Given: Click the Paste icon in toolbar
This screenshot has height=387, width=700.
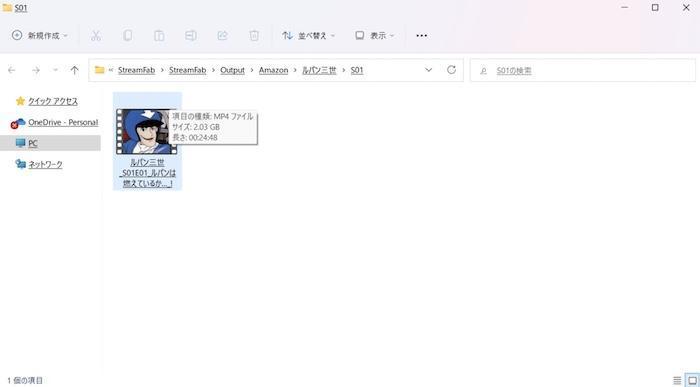Looking at the screenshot, I should point(159,35).
